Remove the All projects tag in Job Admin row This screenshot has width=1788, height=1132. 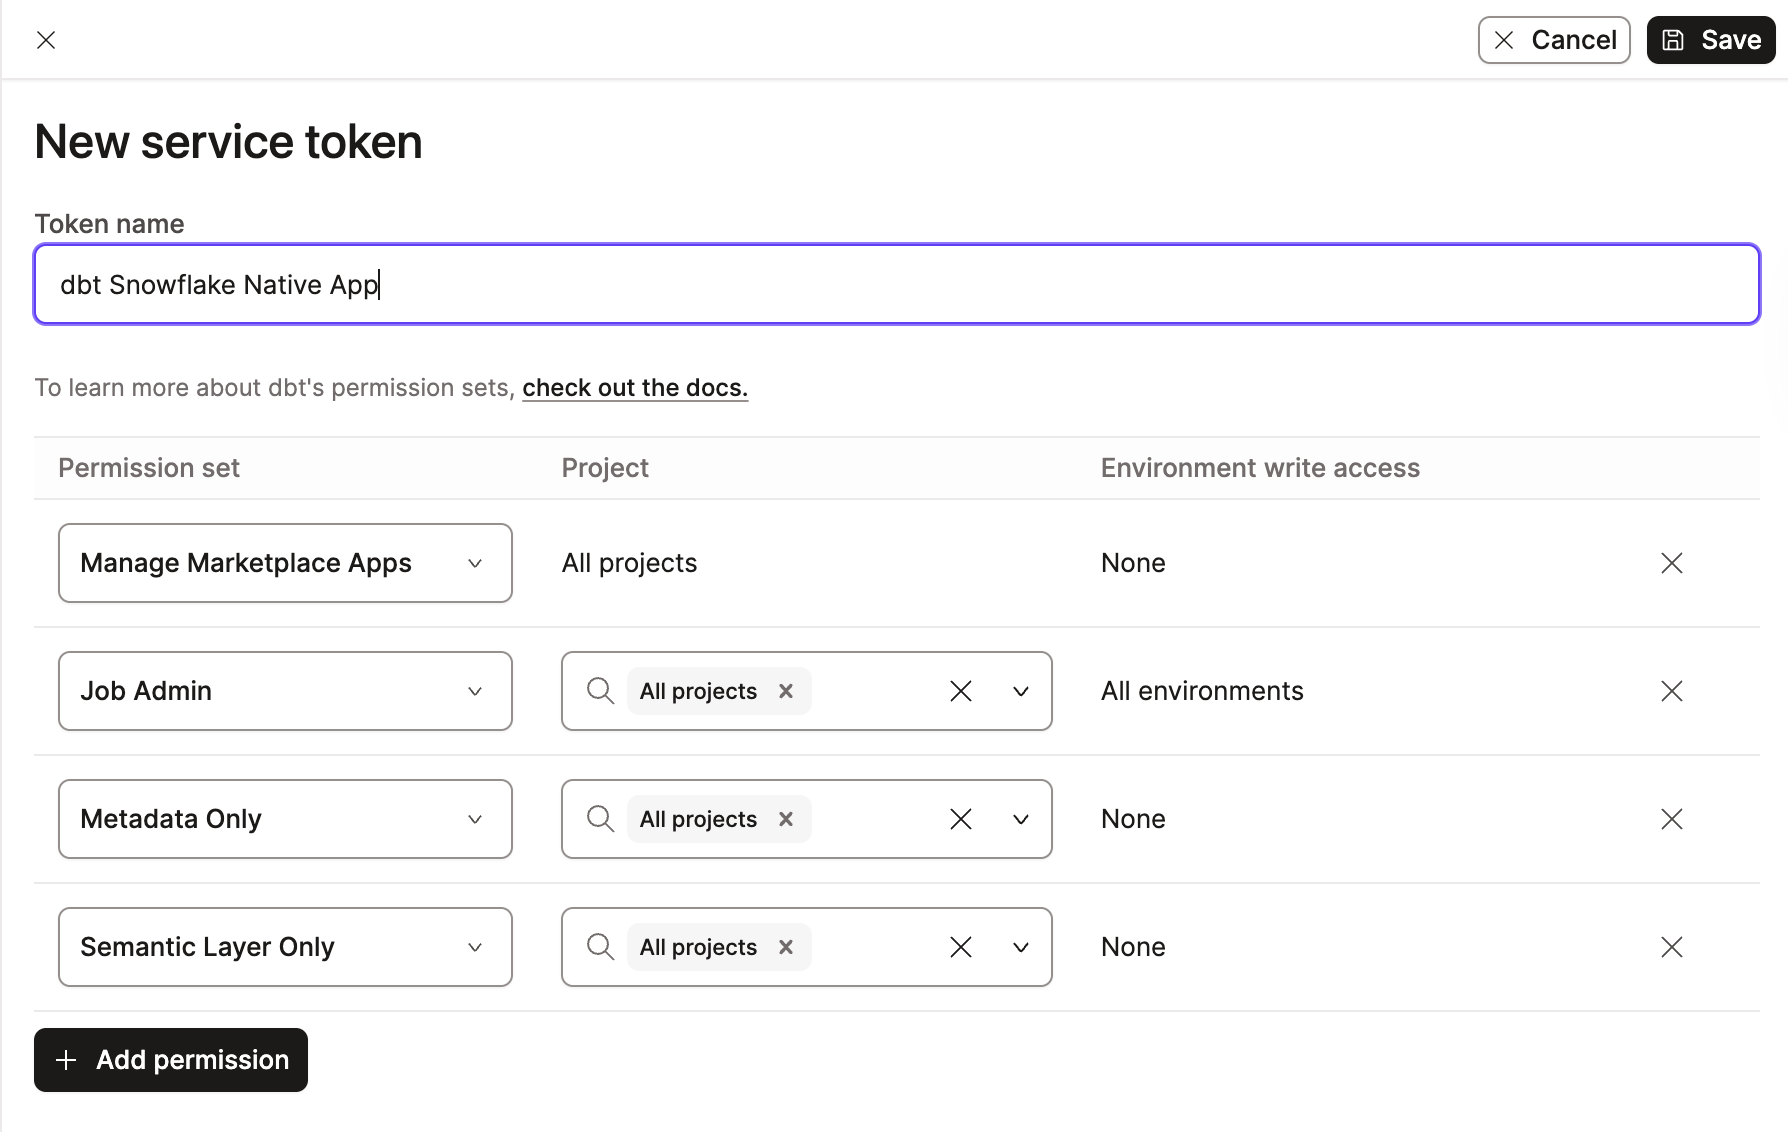pos(786,691)
